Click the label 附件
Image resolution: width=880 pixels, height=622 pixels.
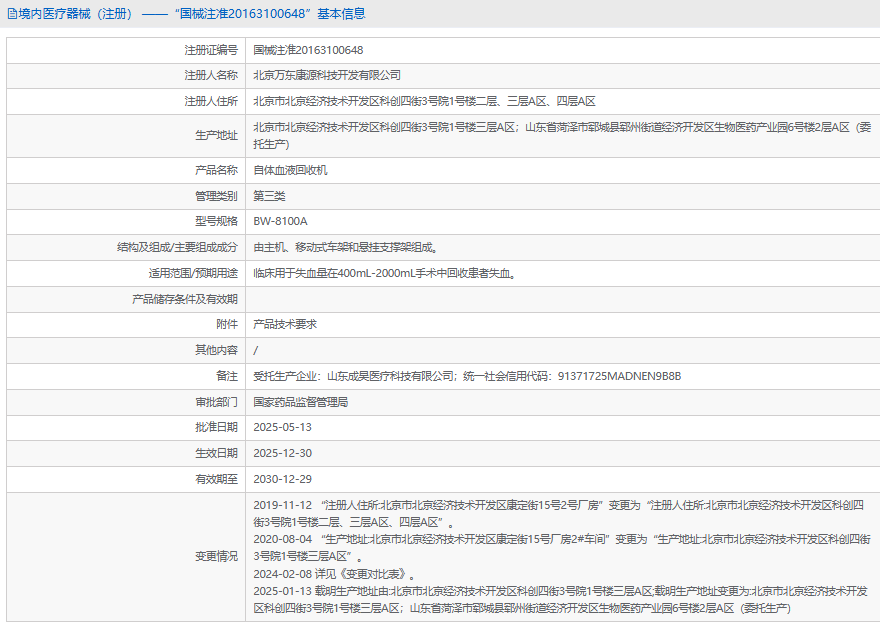(x=227, y=324)
